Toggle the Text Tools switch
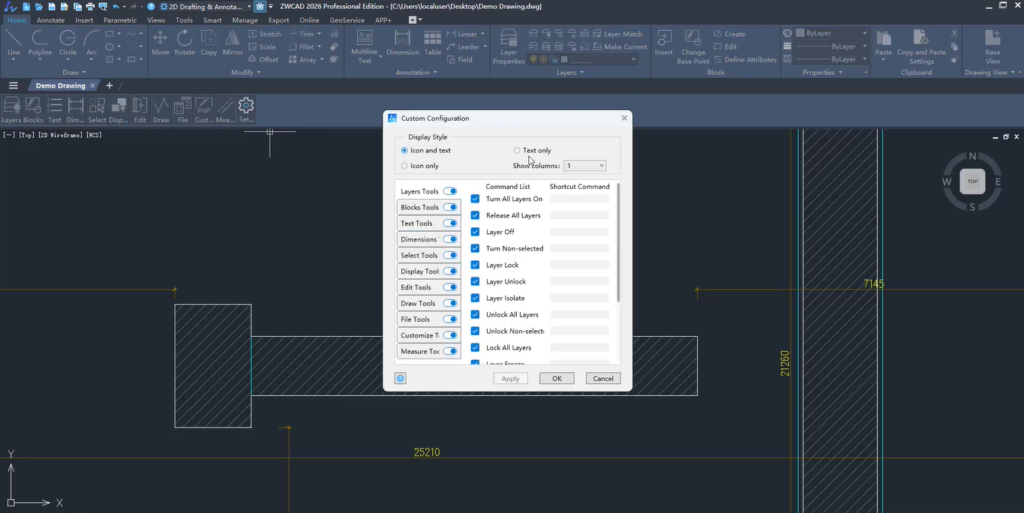The height and width of the screenshot is (513, 1024). point(450,223)
